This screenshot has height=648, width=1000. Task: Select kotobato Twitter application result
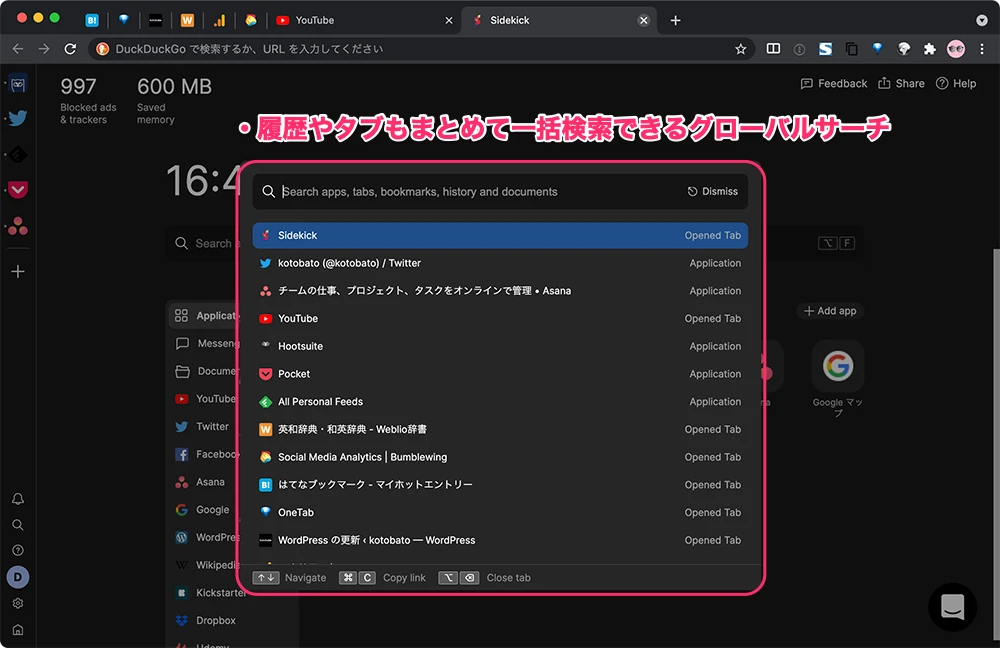point(500,263)
